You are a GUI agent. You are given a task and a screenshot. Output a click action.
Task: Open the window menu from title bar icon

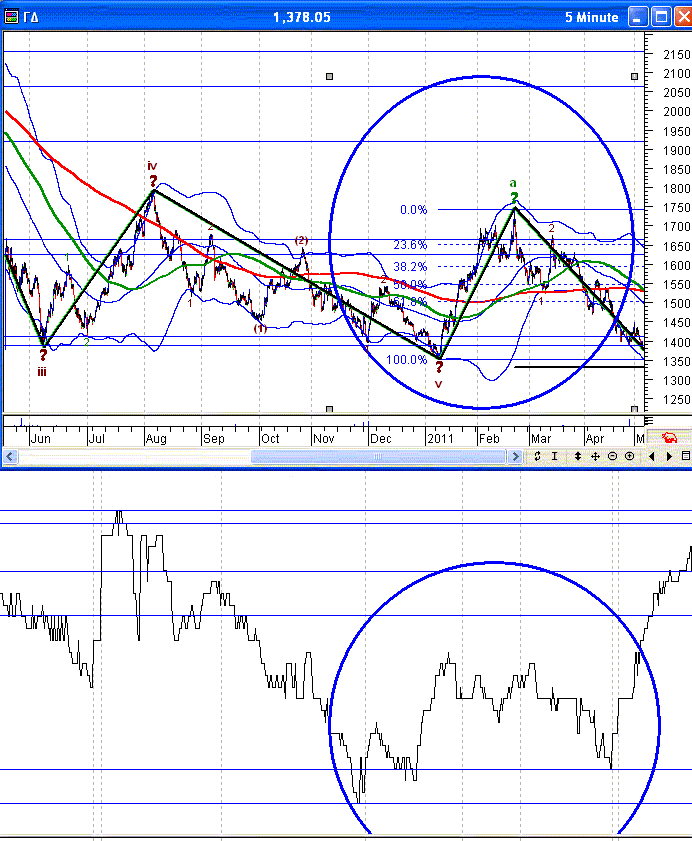12,17
